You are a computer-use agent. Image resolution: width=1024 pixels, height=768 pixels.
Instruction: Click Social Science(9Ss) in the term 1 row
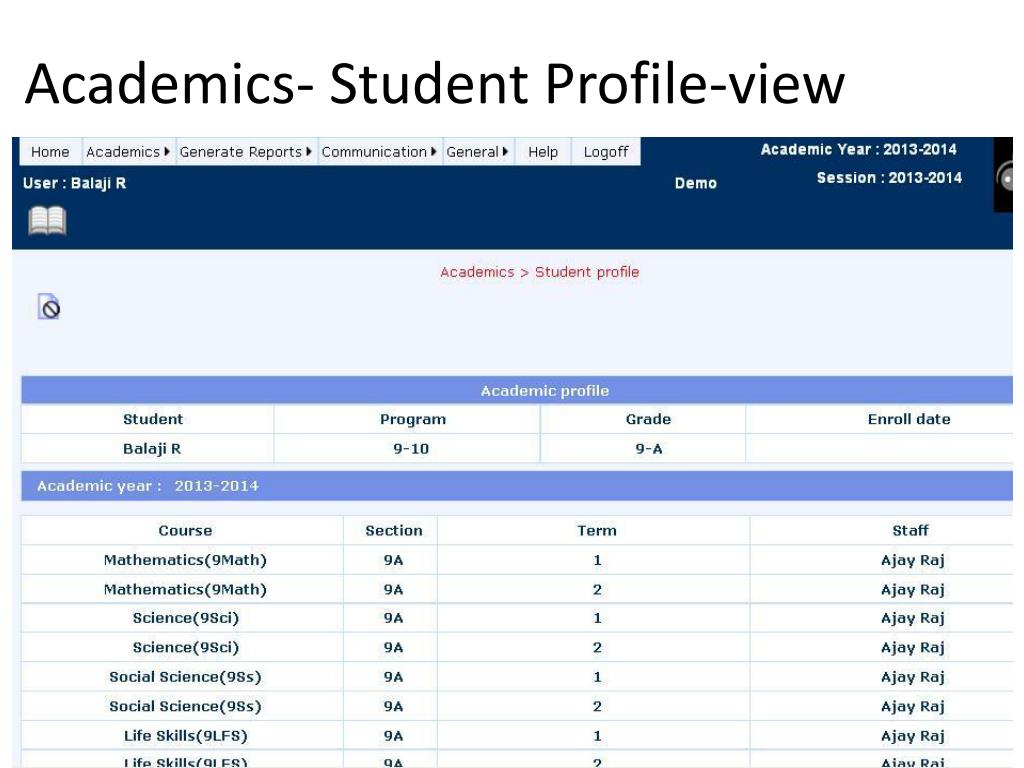185,677
